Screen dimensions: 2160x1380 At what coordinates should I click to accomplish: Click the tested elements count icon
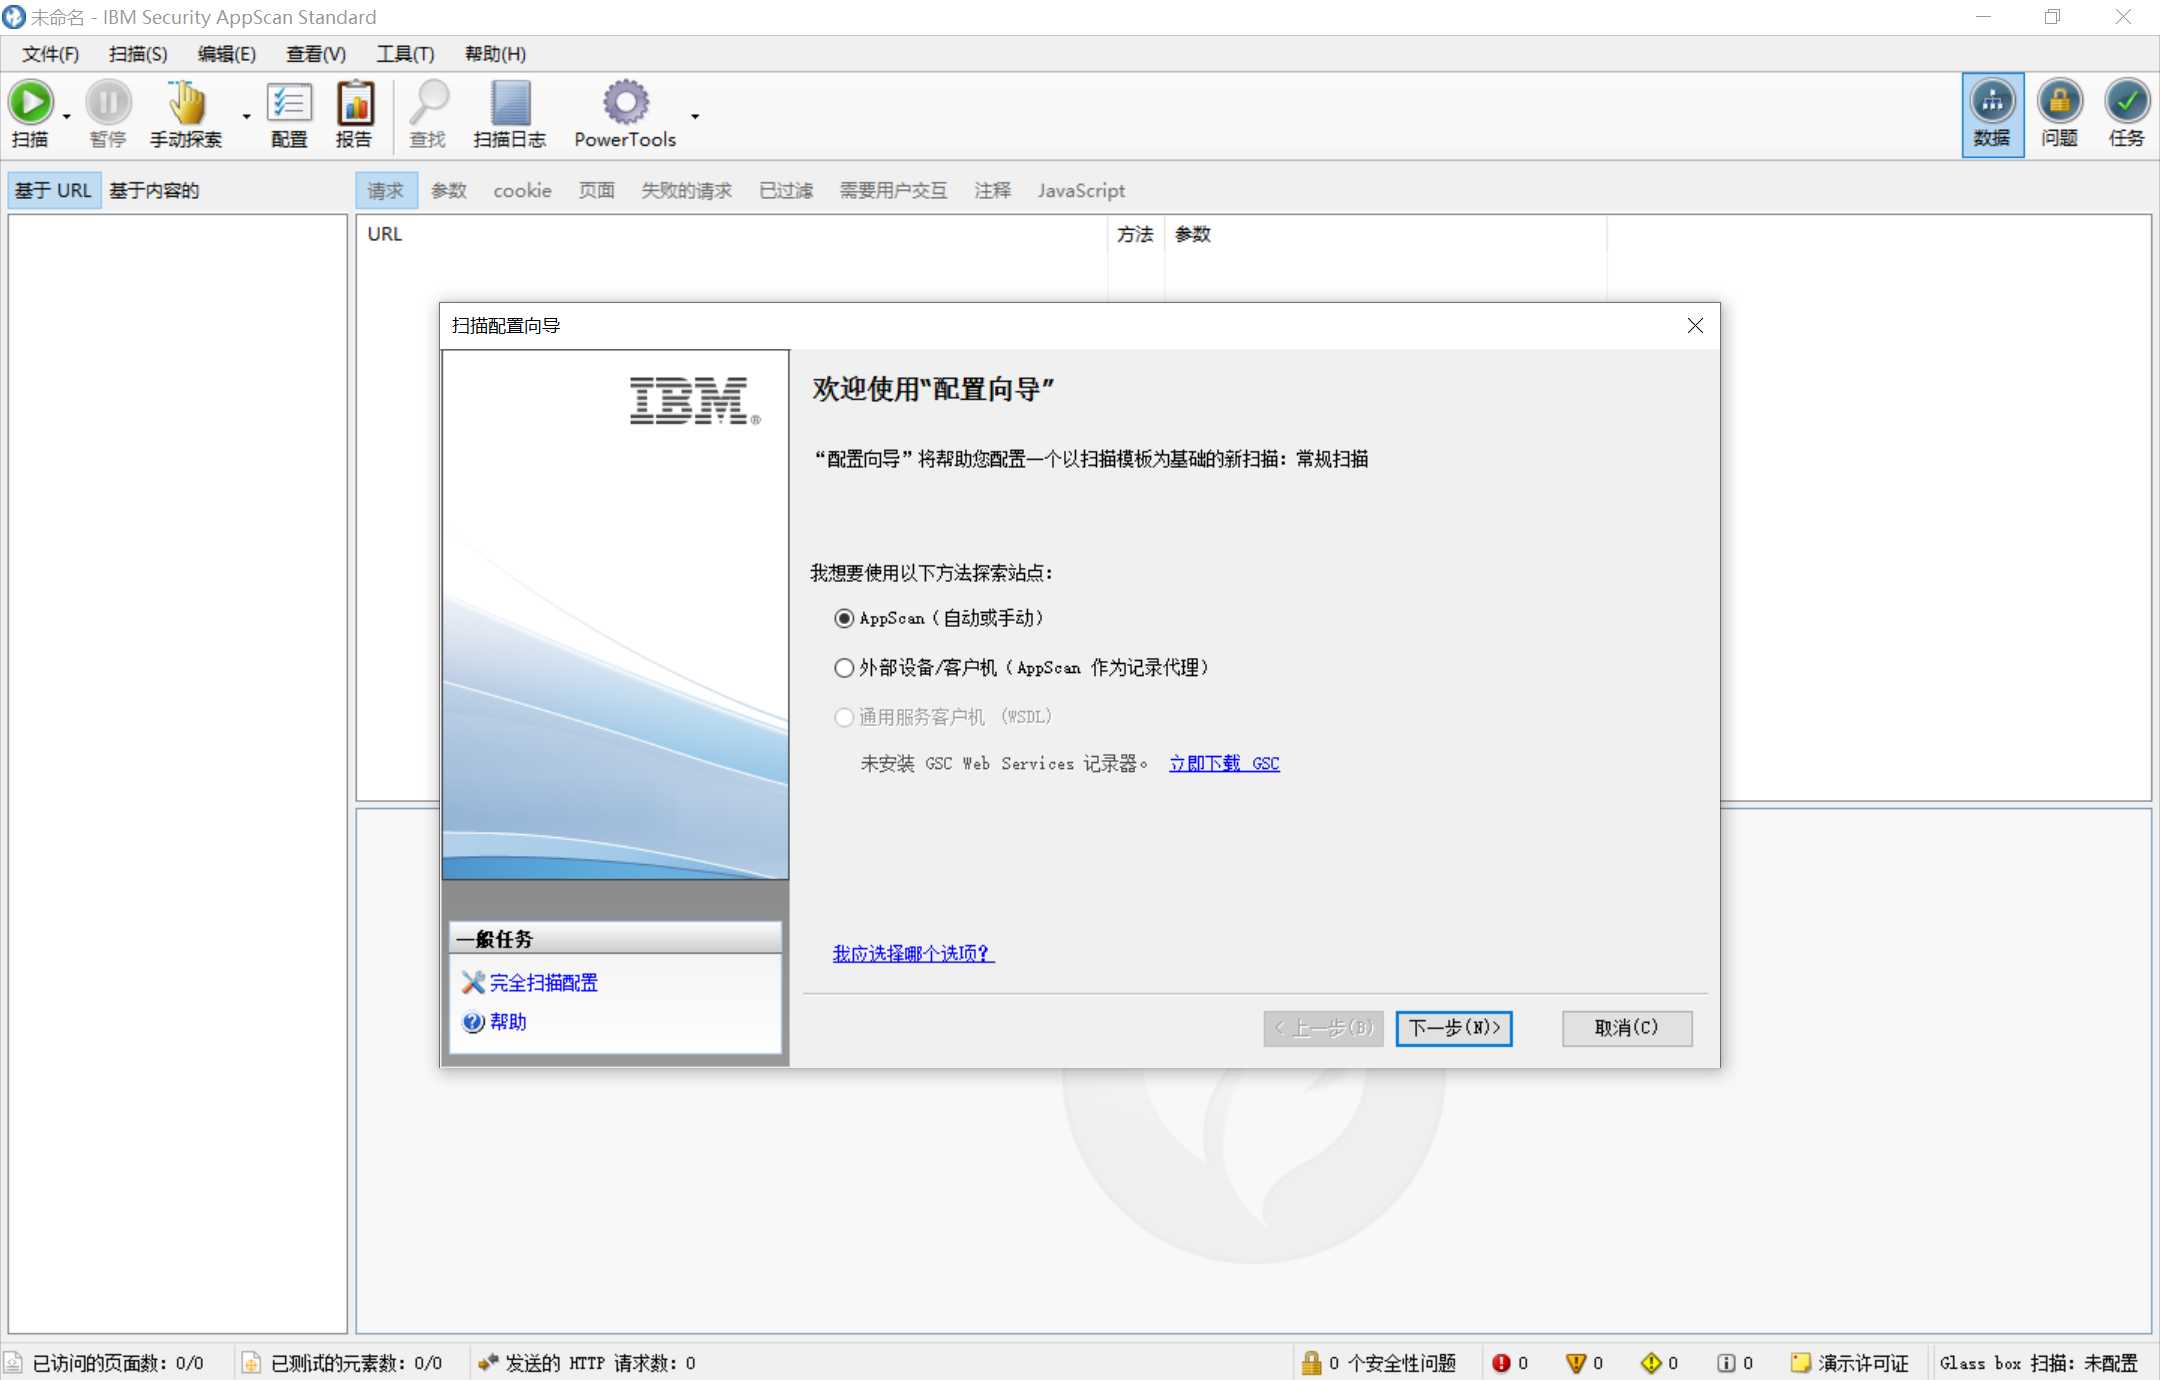coord(251,1363)
